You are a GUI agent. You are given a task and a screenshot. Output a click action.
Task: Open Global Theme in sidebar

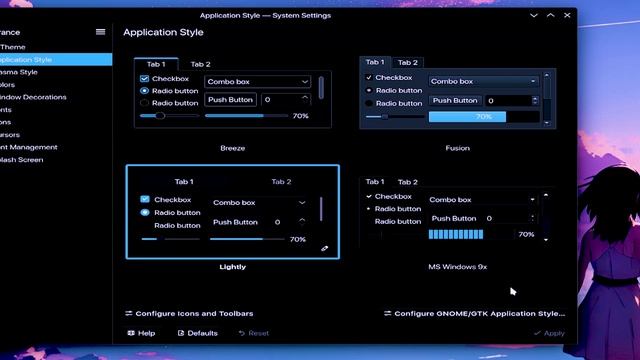pos(56,47)
